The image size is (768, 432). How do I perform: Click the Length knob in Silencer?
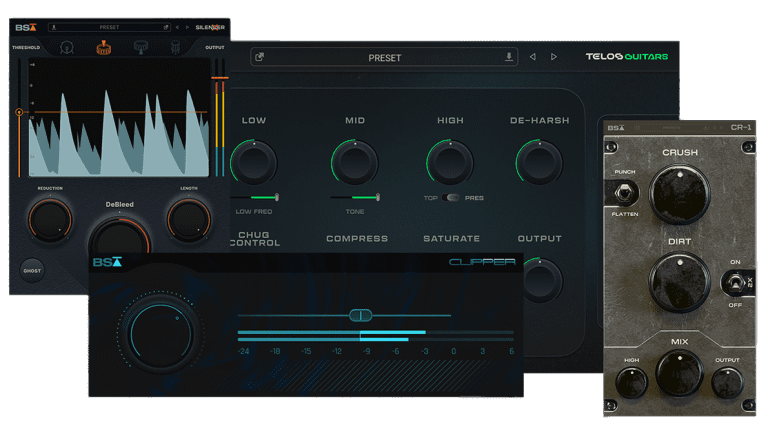(x=189, y=220)
